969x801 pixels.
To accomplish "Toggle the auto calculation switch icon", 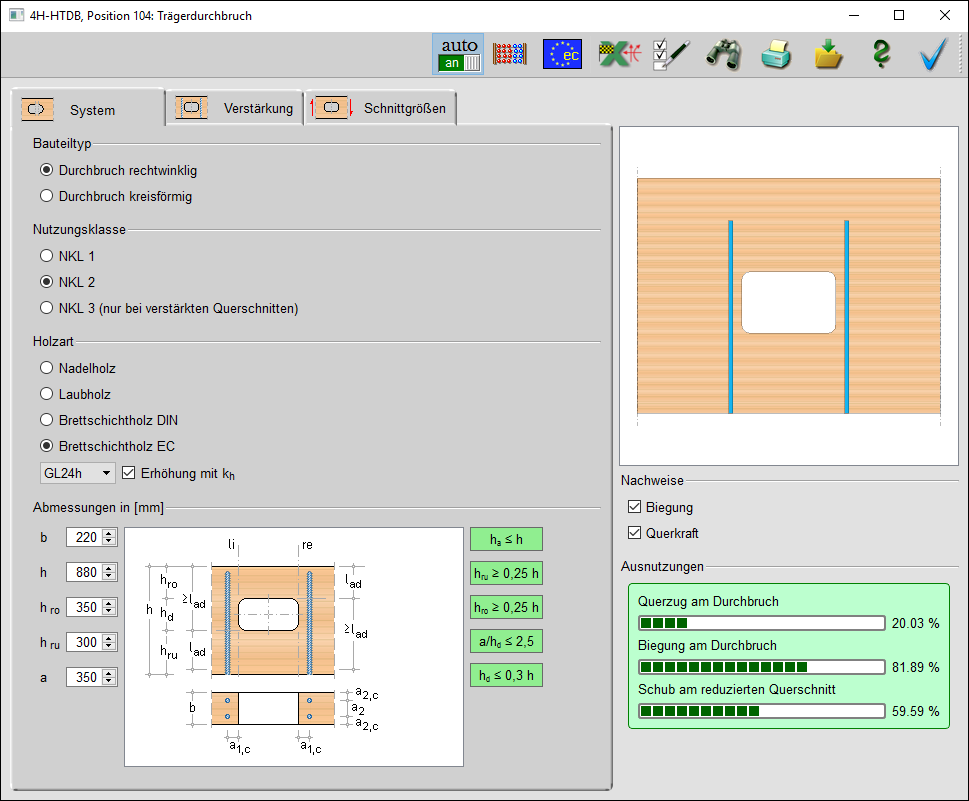I will tap(459, 54).
